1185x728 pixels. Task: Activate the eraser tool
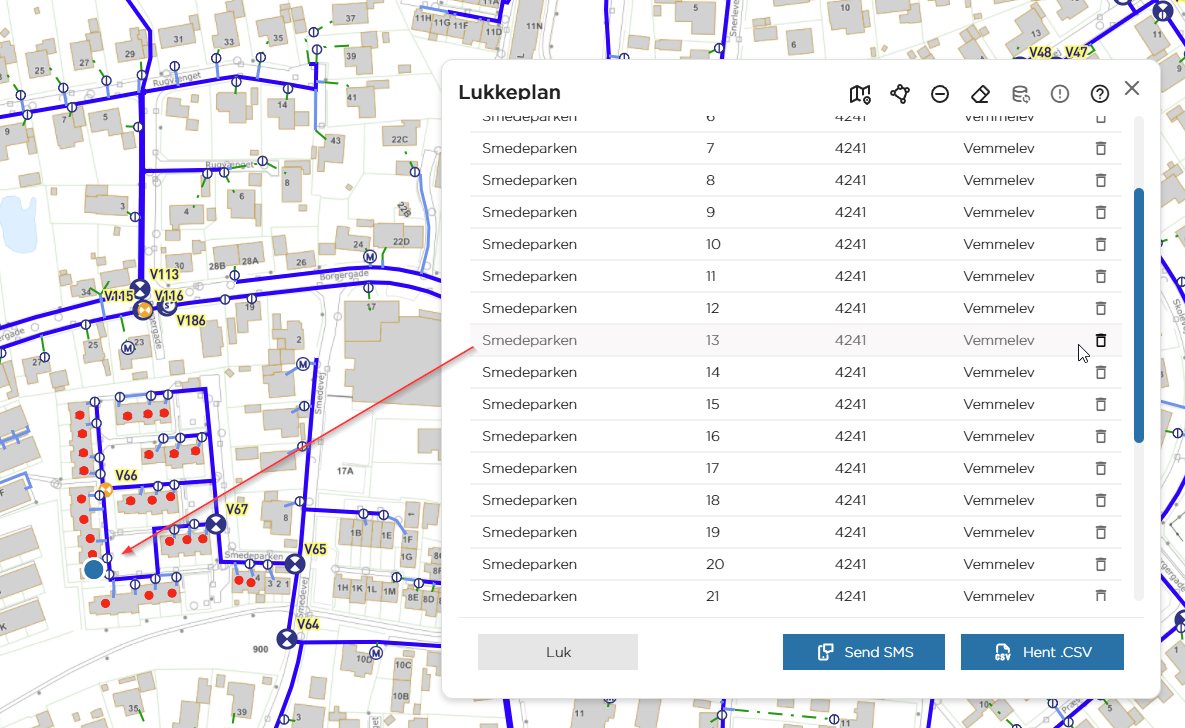(x=980, y=94)
